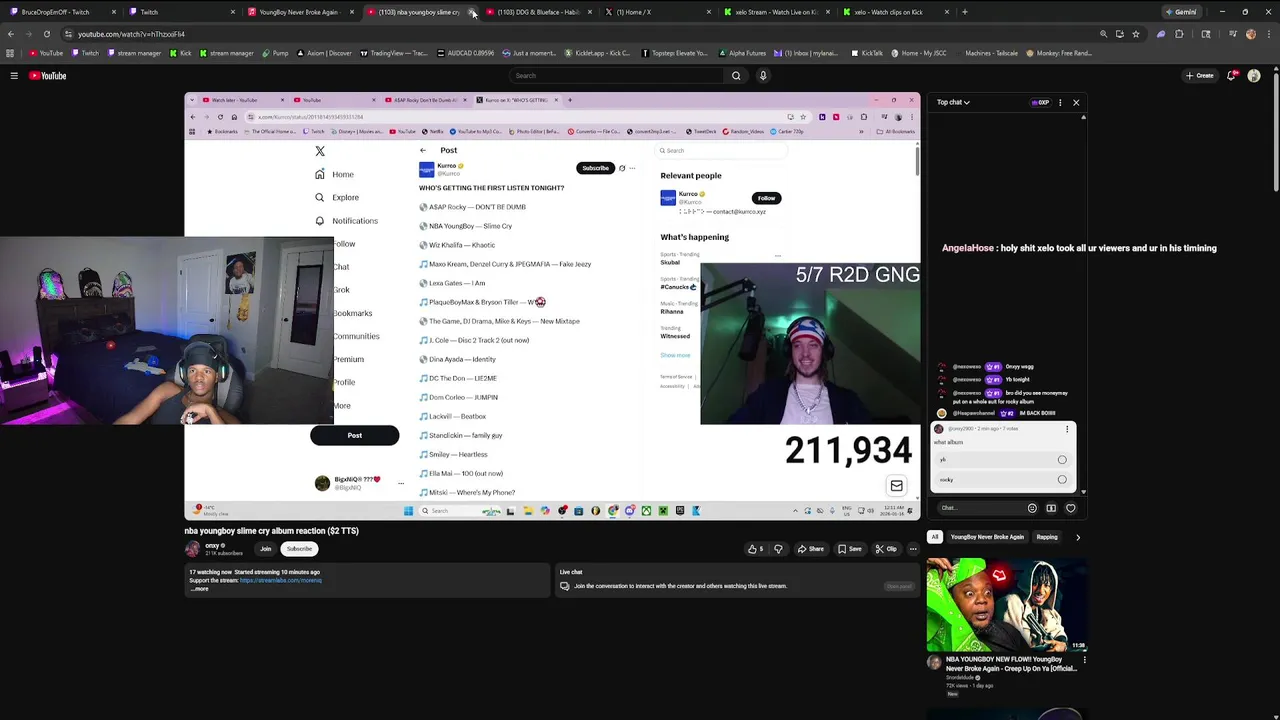Click the XP points badge in chat
The height and width of the screenshot is (720, 1280).
coord(1040,102)
